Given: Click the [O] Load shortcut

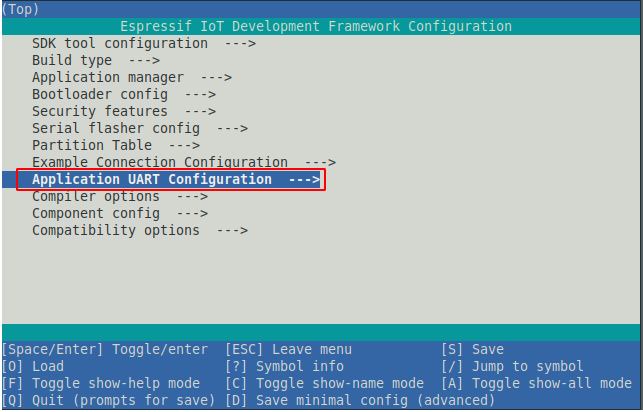Looking at the screenshot, I should (x=33, y=366).
